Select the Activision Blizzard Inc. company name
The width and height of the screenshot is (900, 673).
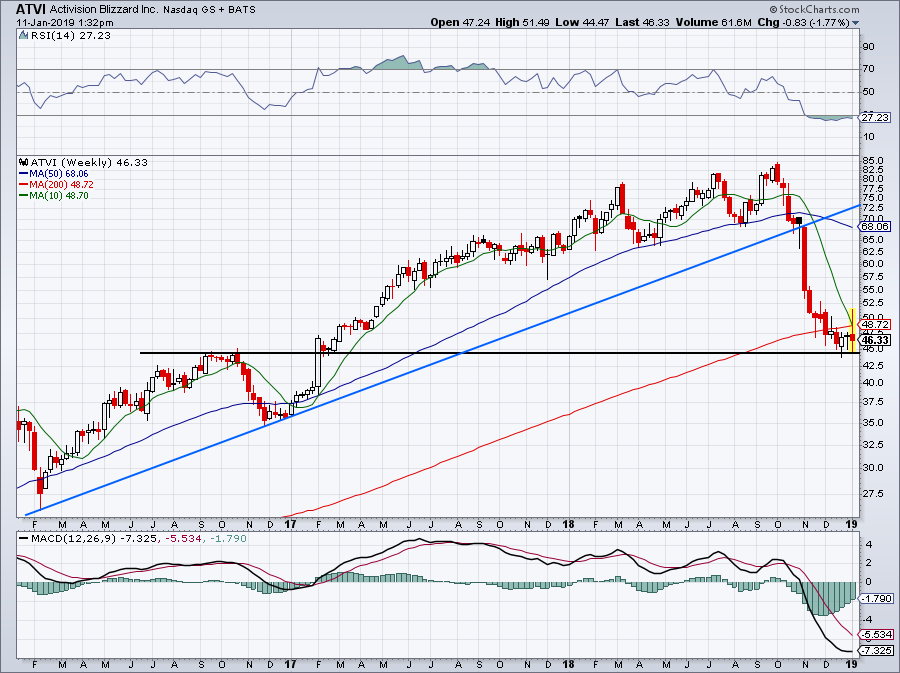[103, 10]
